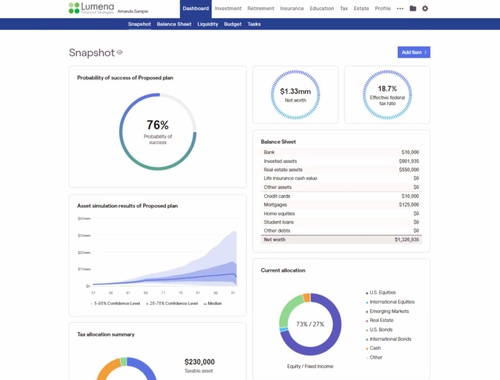Click the asset simulation area chart
This screenshot has width=500, height=380.
165,258
